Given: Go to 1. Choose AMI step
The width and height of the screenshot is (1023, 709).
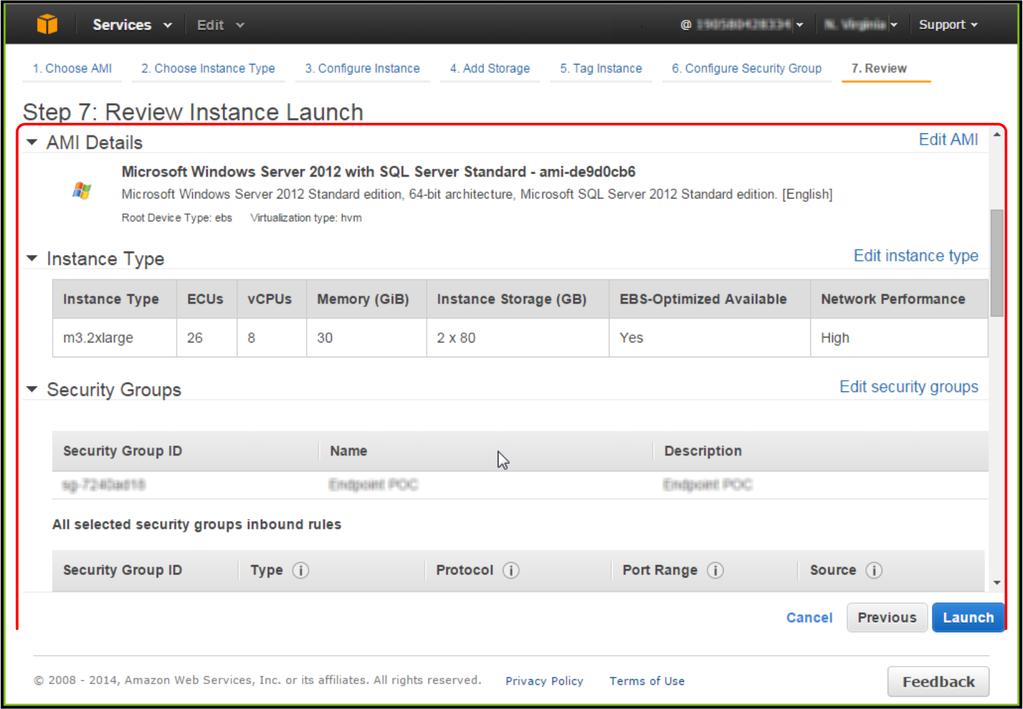Looking at the screenshot, I should [x=72, y=68].
